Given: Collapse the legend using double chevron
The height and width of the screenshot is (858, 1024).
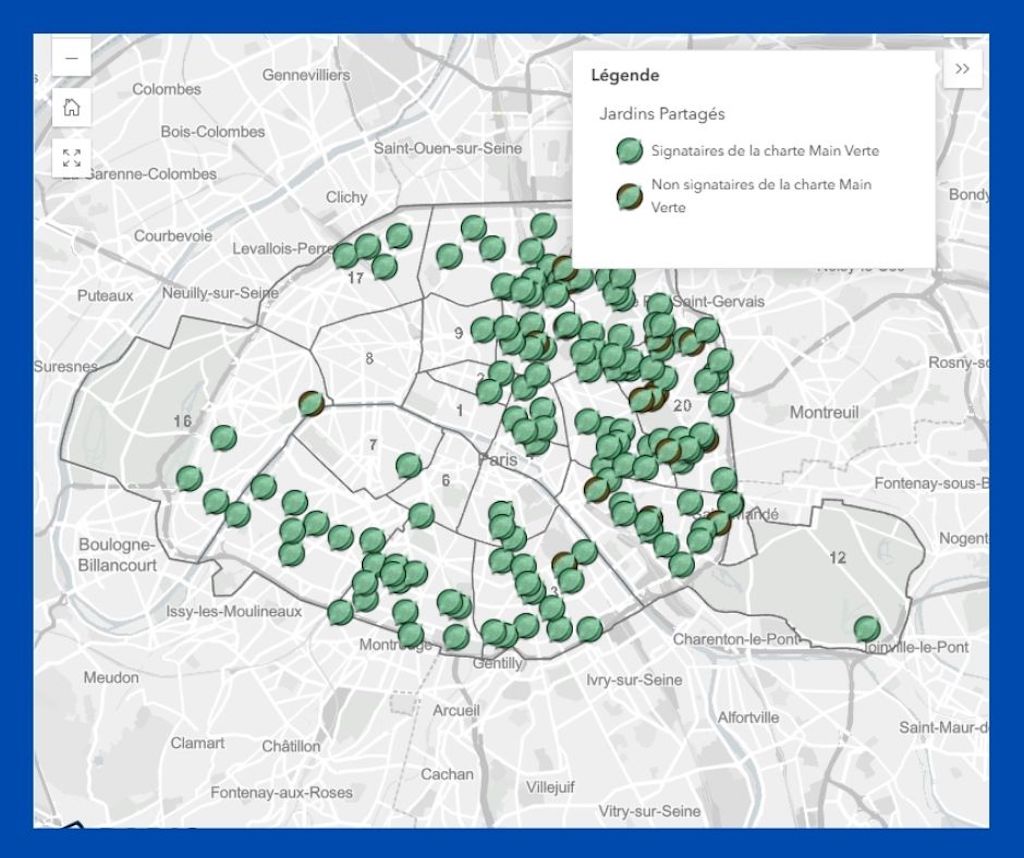Looking at the screenshot, I should (x=962, y=69).
